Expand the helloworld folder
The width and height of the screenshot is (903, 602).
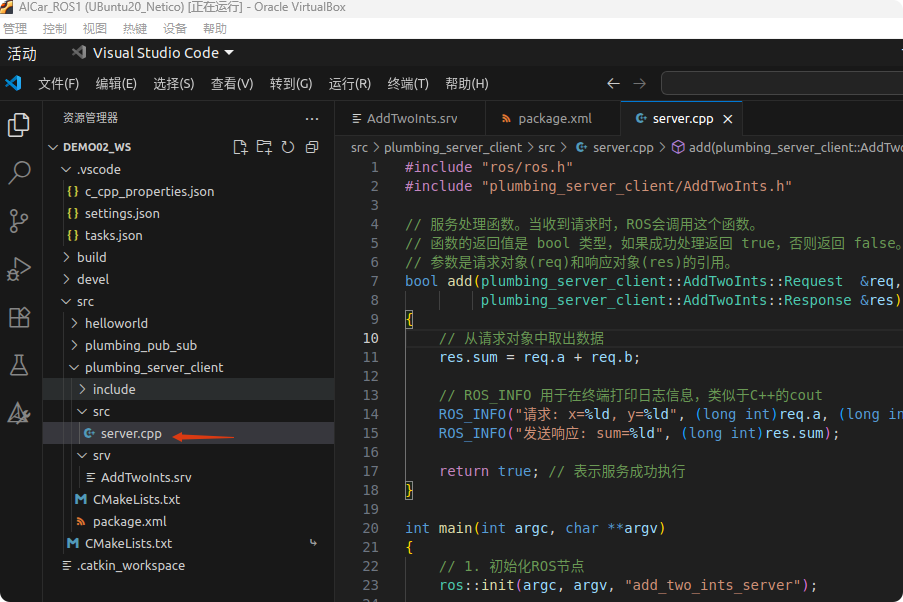(116, 323)
